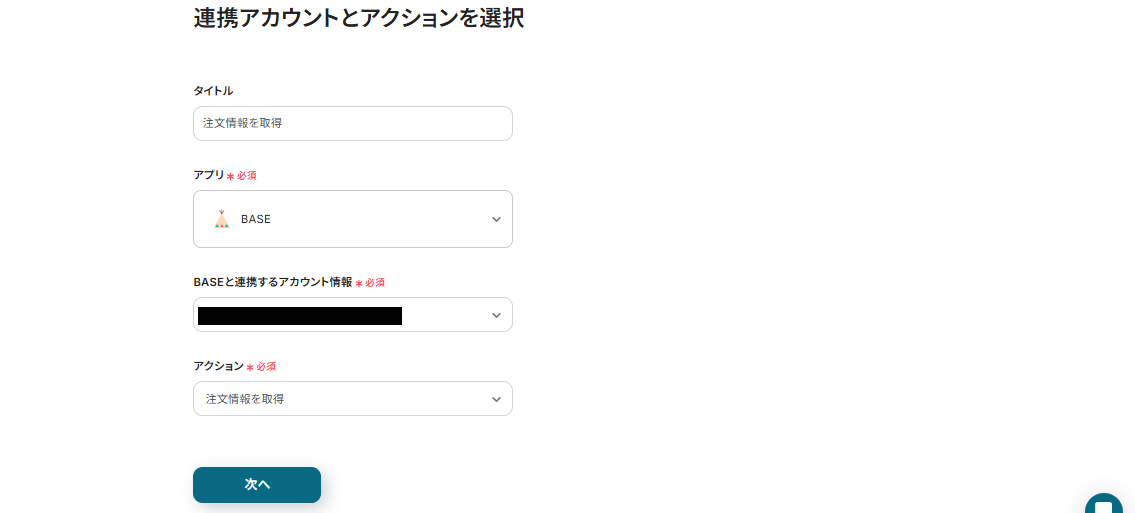The image size is (1135, 513).
Task: Click the BASE tent logo icon
Action: pyautogui.click(x=222, y=219)
